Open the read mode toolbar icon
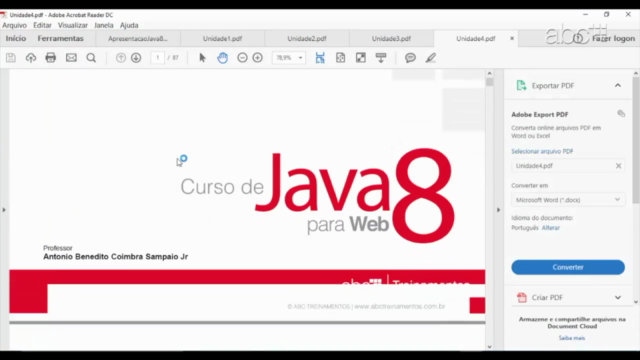The height and width of the screenshot is (360, 640). coord(381,58)
